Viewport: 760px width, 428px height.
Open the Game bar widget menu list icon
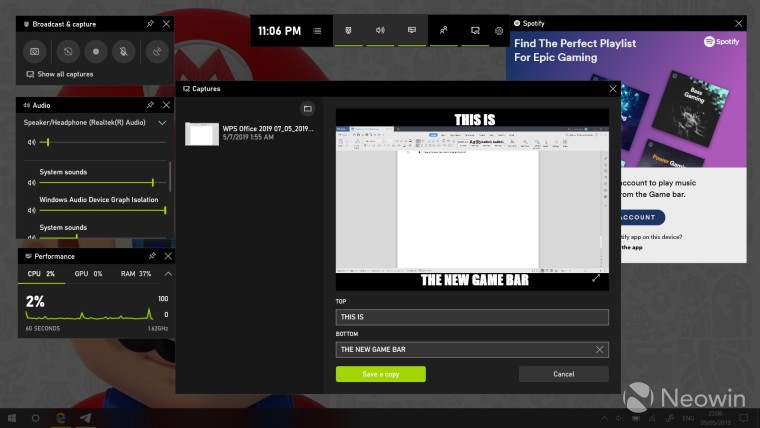point(317,31)
